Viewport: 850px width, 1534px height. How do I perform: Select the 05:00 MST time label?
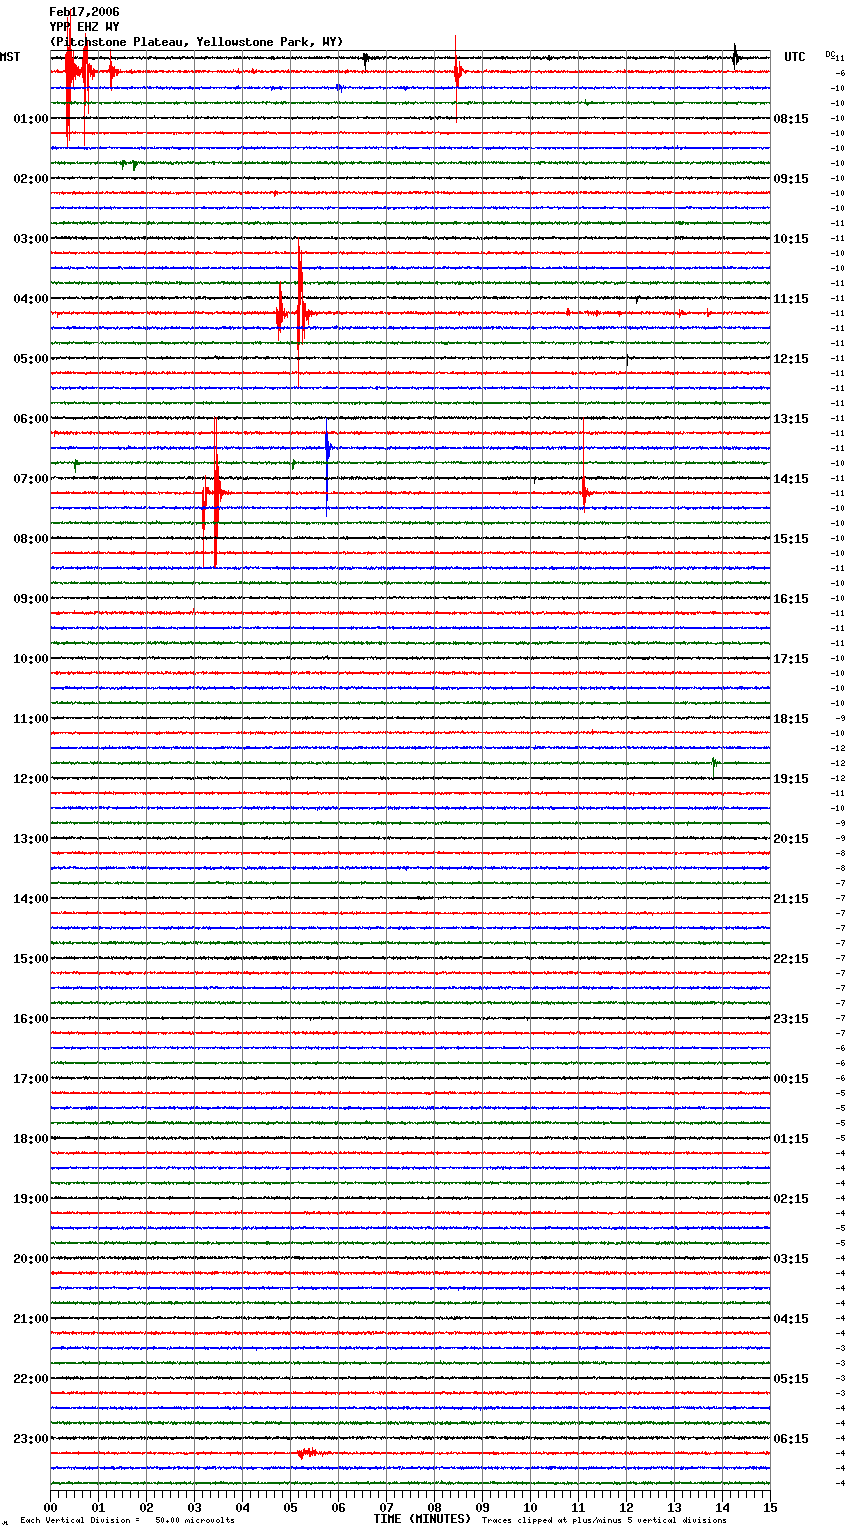(30, 359)
